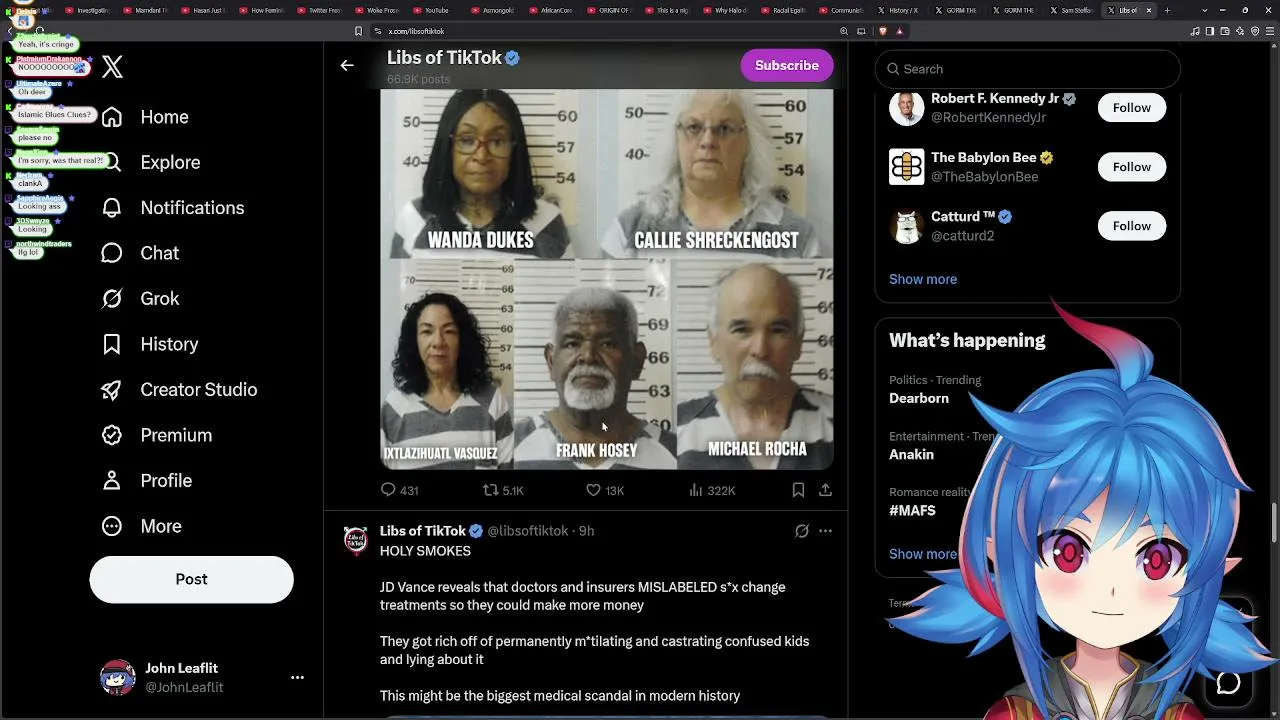Show more suggested accounts to follow

(x=923, y=279)
